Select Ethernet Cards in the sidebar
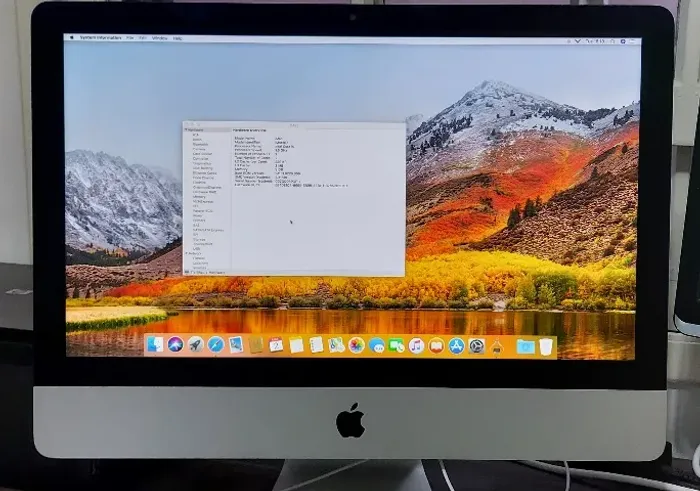700x491 pixels. [x=205, y=173]
